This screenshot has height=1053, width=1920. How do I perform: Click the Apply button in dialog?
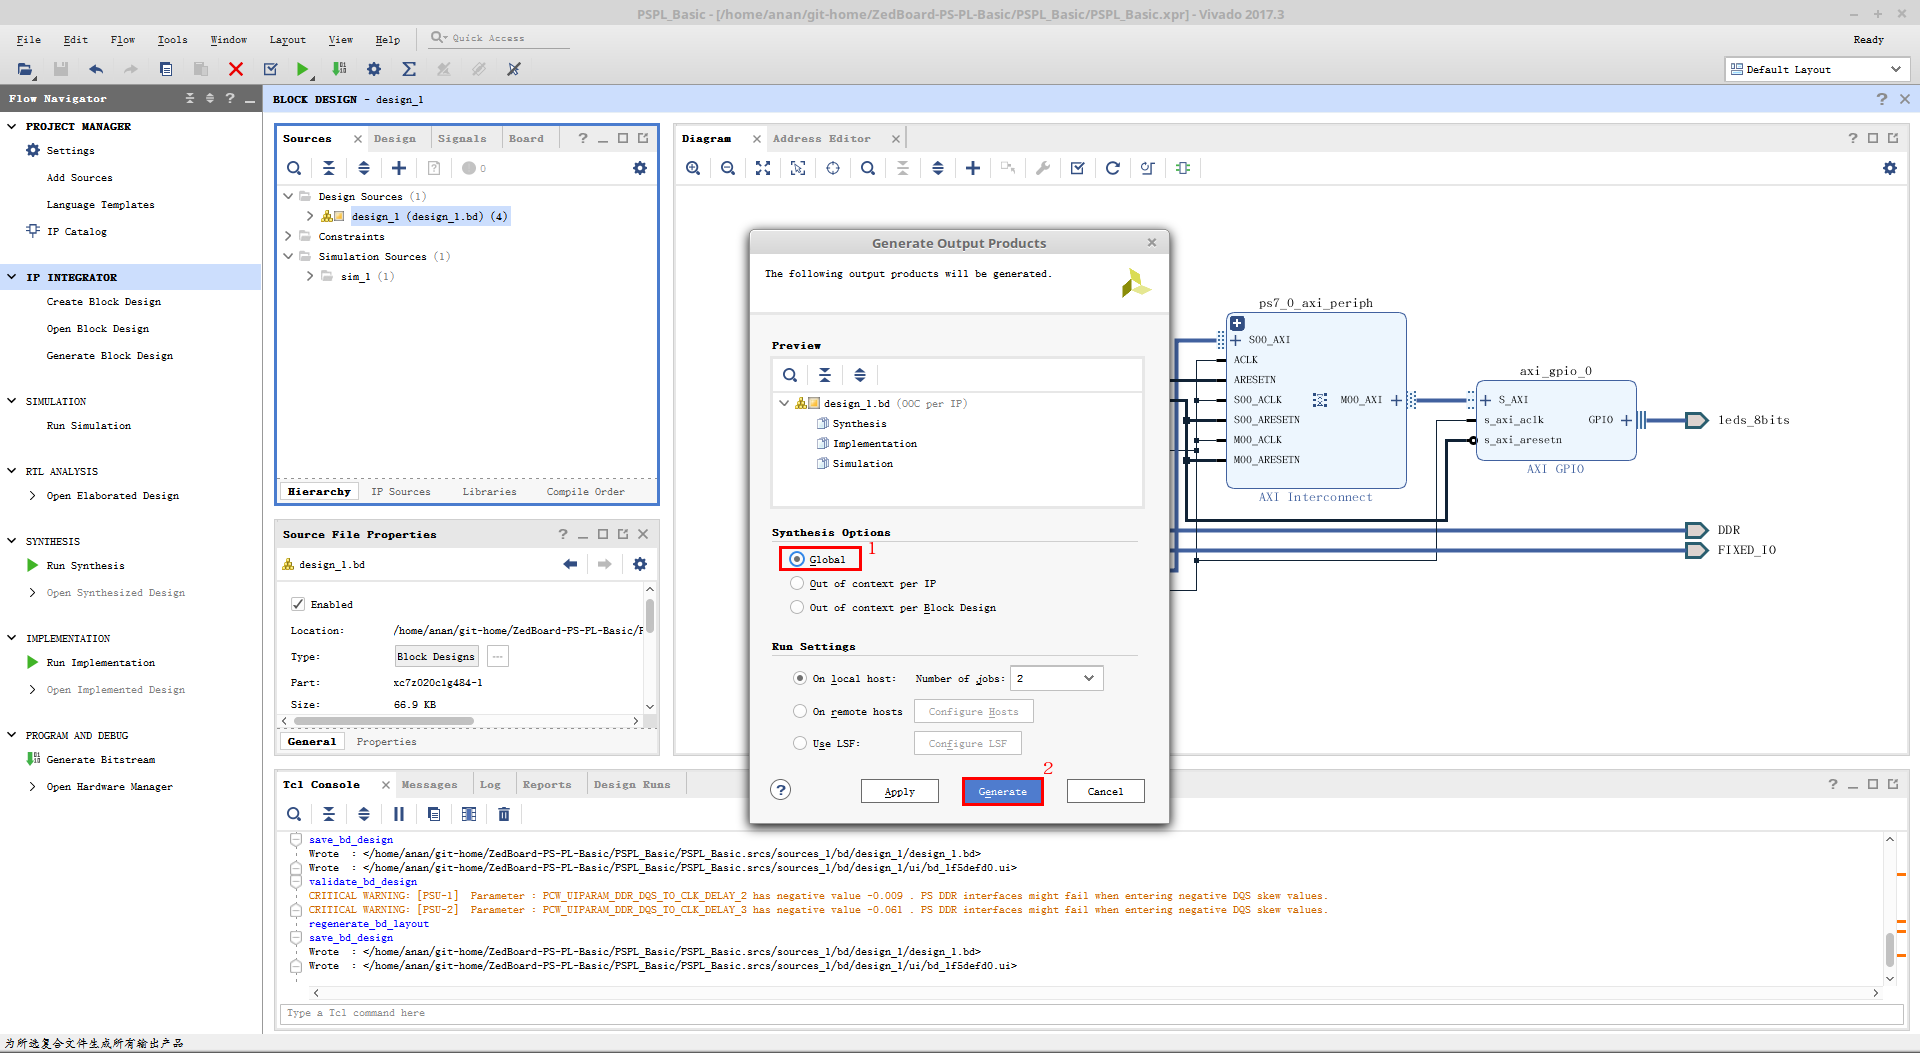click(x=900, y=791)
